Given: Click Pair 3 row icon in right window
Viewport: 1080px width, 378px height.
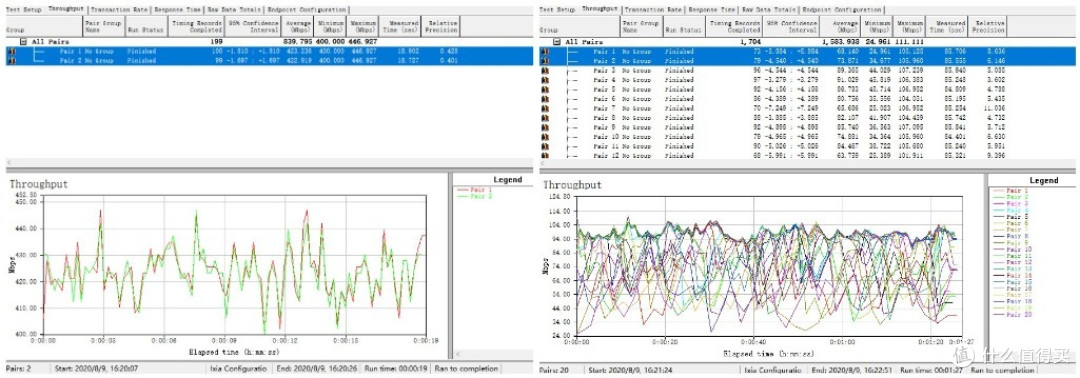Looking at the screenshot, I should click(545, 71).
